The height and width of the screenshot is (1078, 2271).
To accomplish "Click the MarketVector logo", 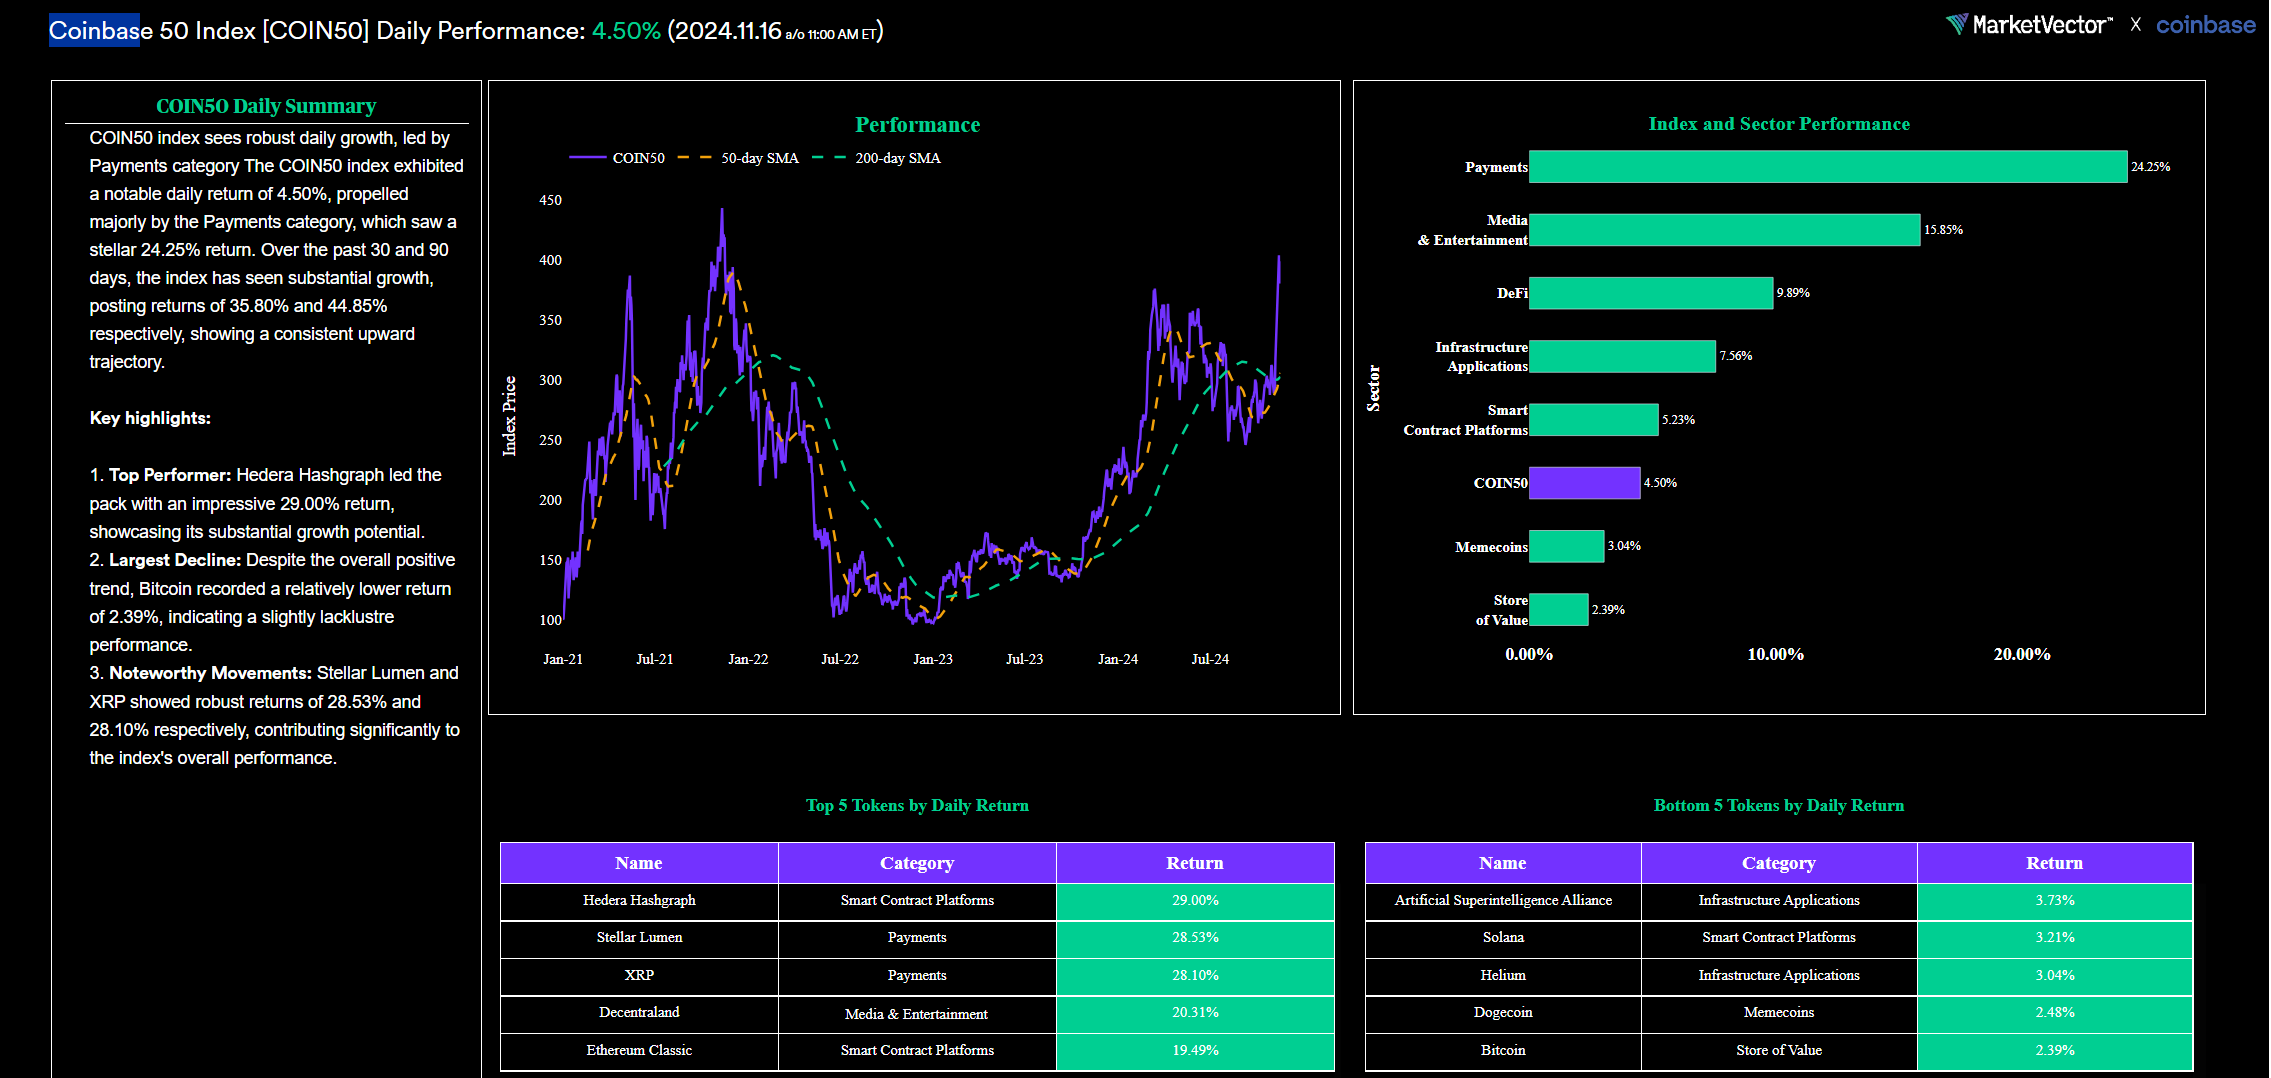I will click(x=2029, y=25).
